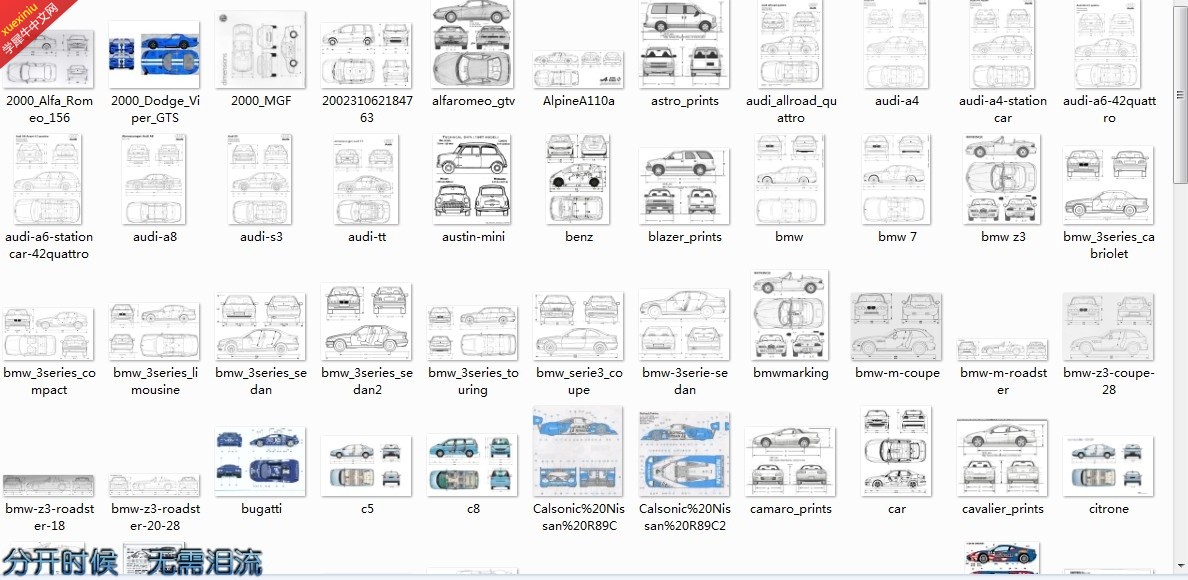Open the bmwmarking thumbnail
Image resolution: width=1188 pixels, height=580 pixels.
click(789, 315)
